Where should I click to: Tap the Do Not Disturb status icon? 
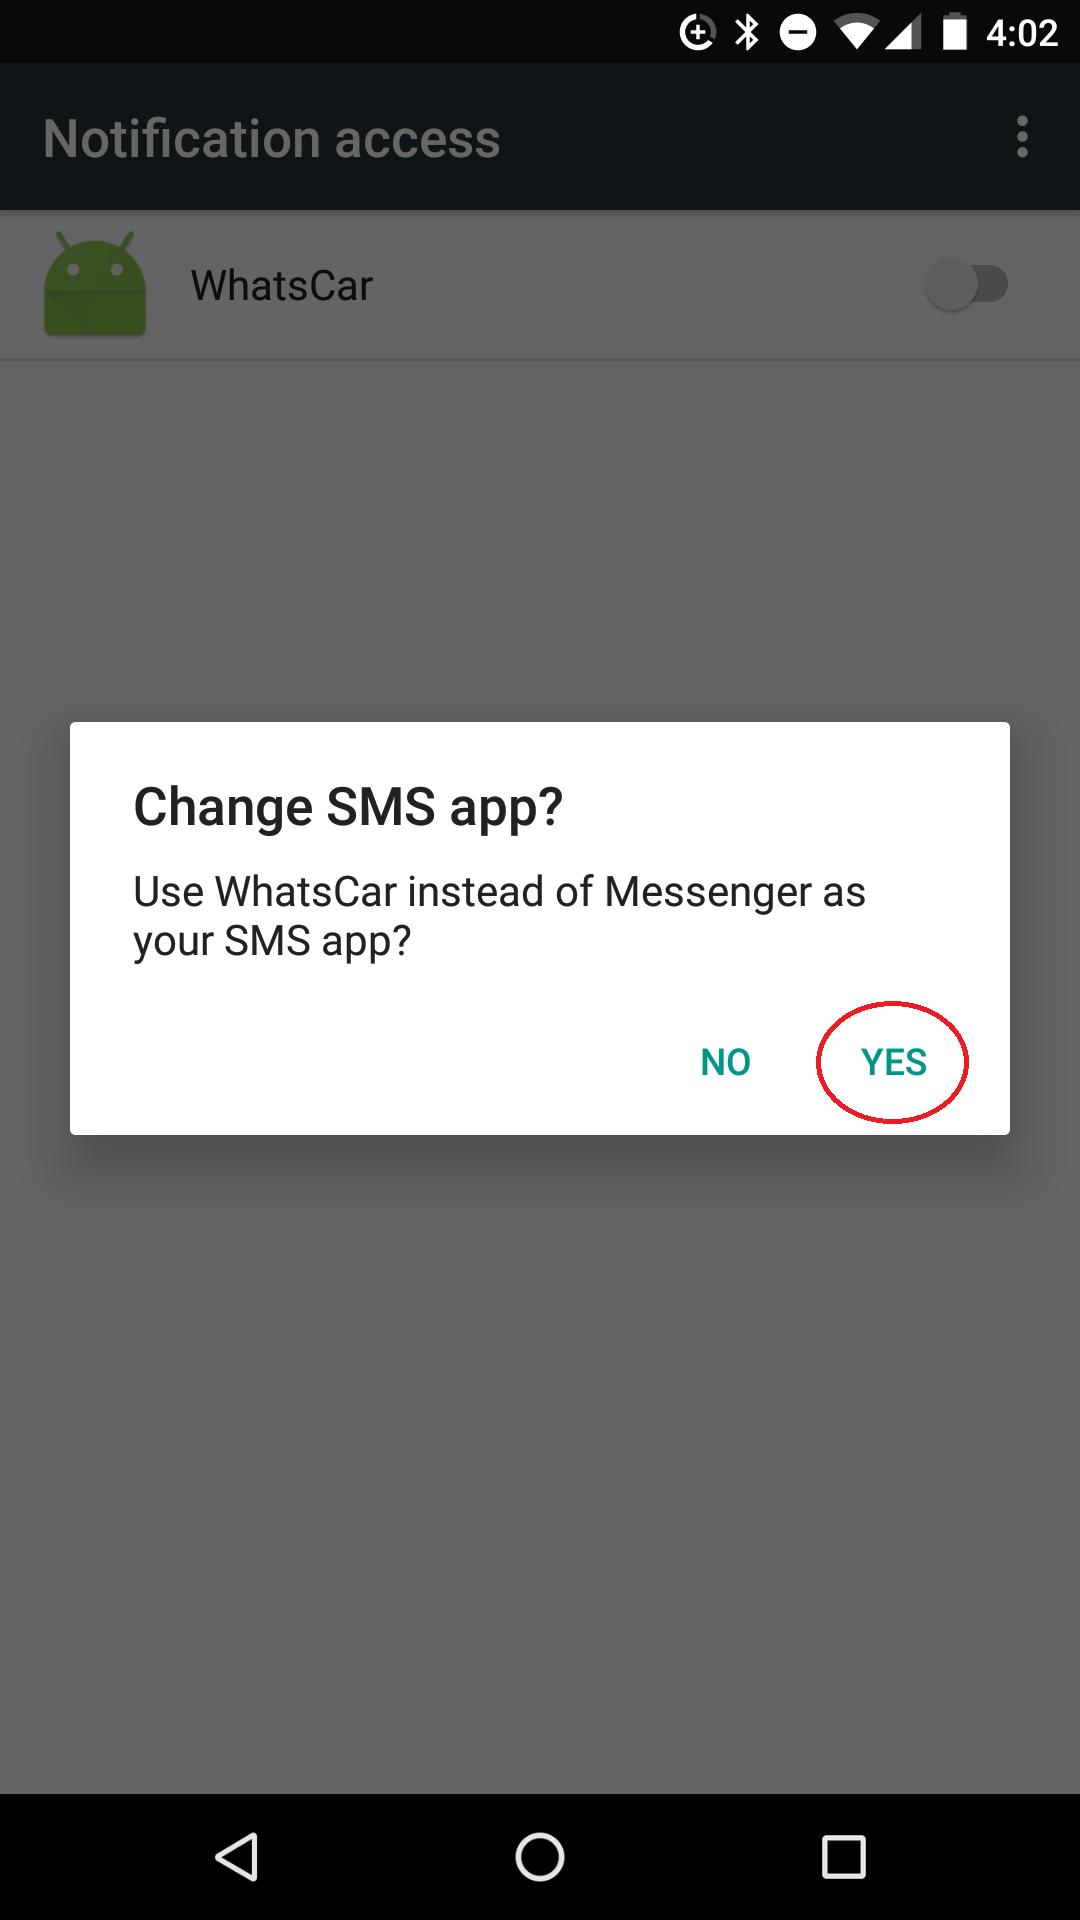[797, 33]
